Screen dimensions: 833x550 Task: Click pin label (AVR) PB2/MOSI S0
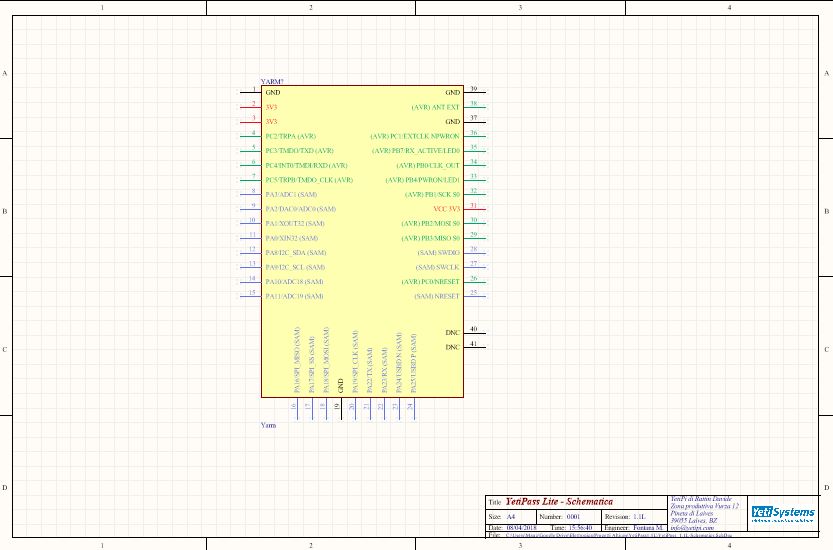(x=430, y=224)
